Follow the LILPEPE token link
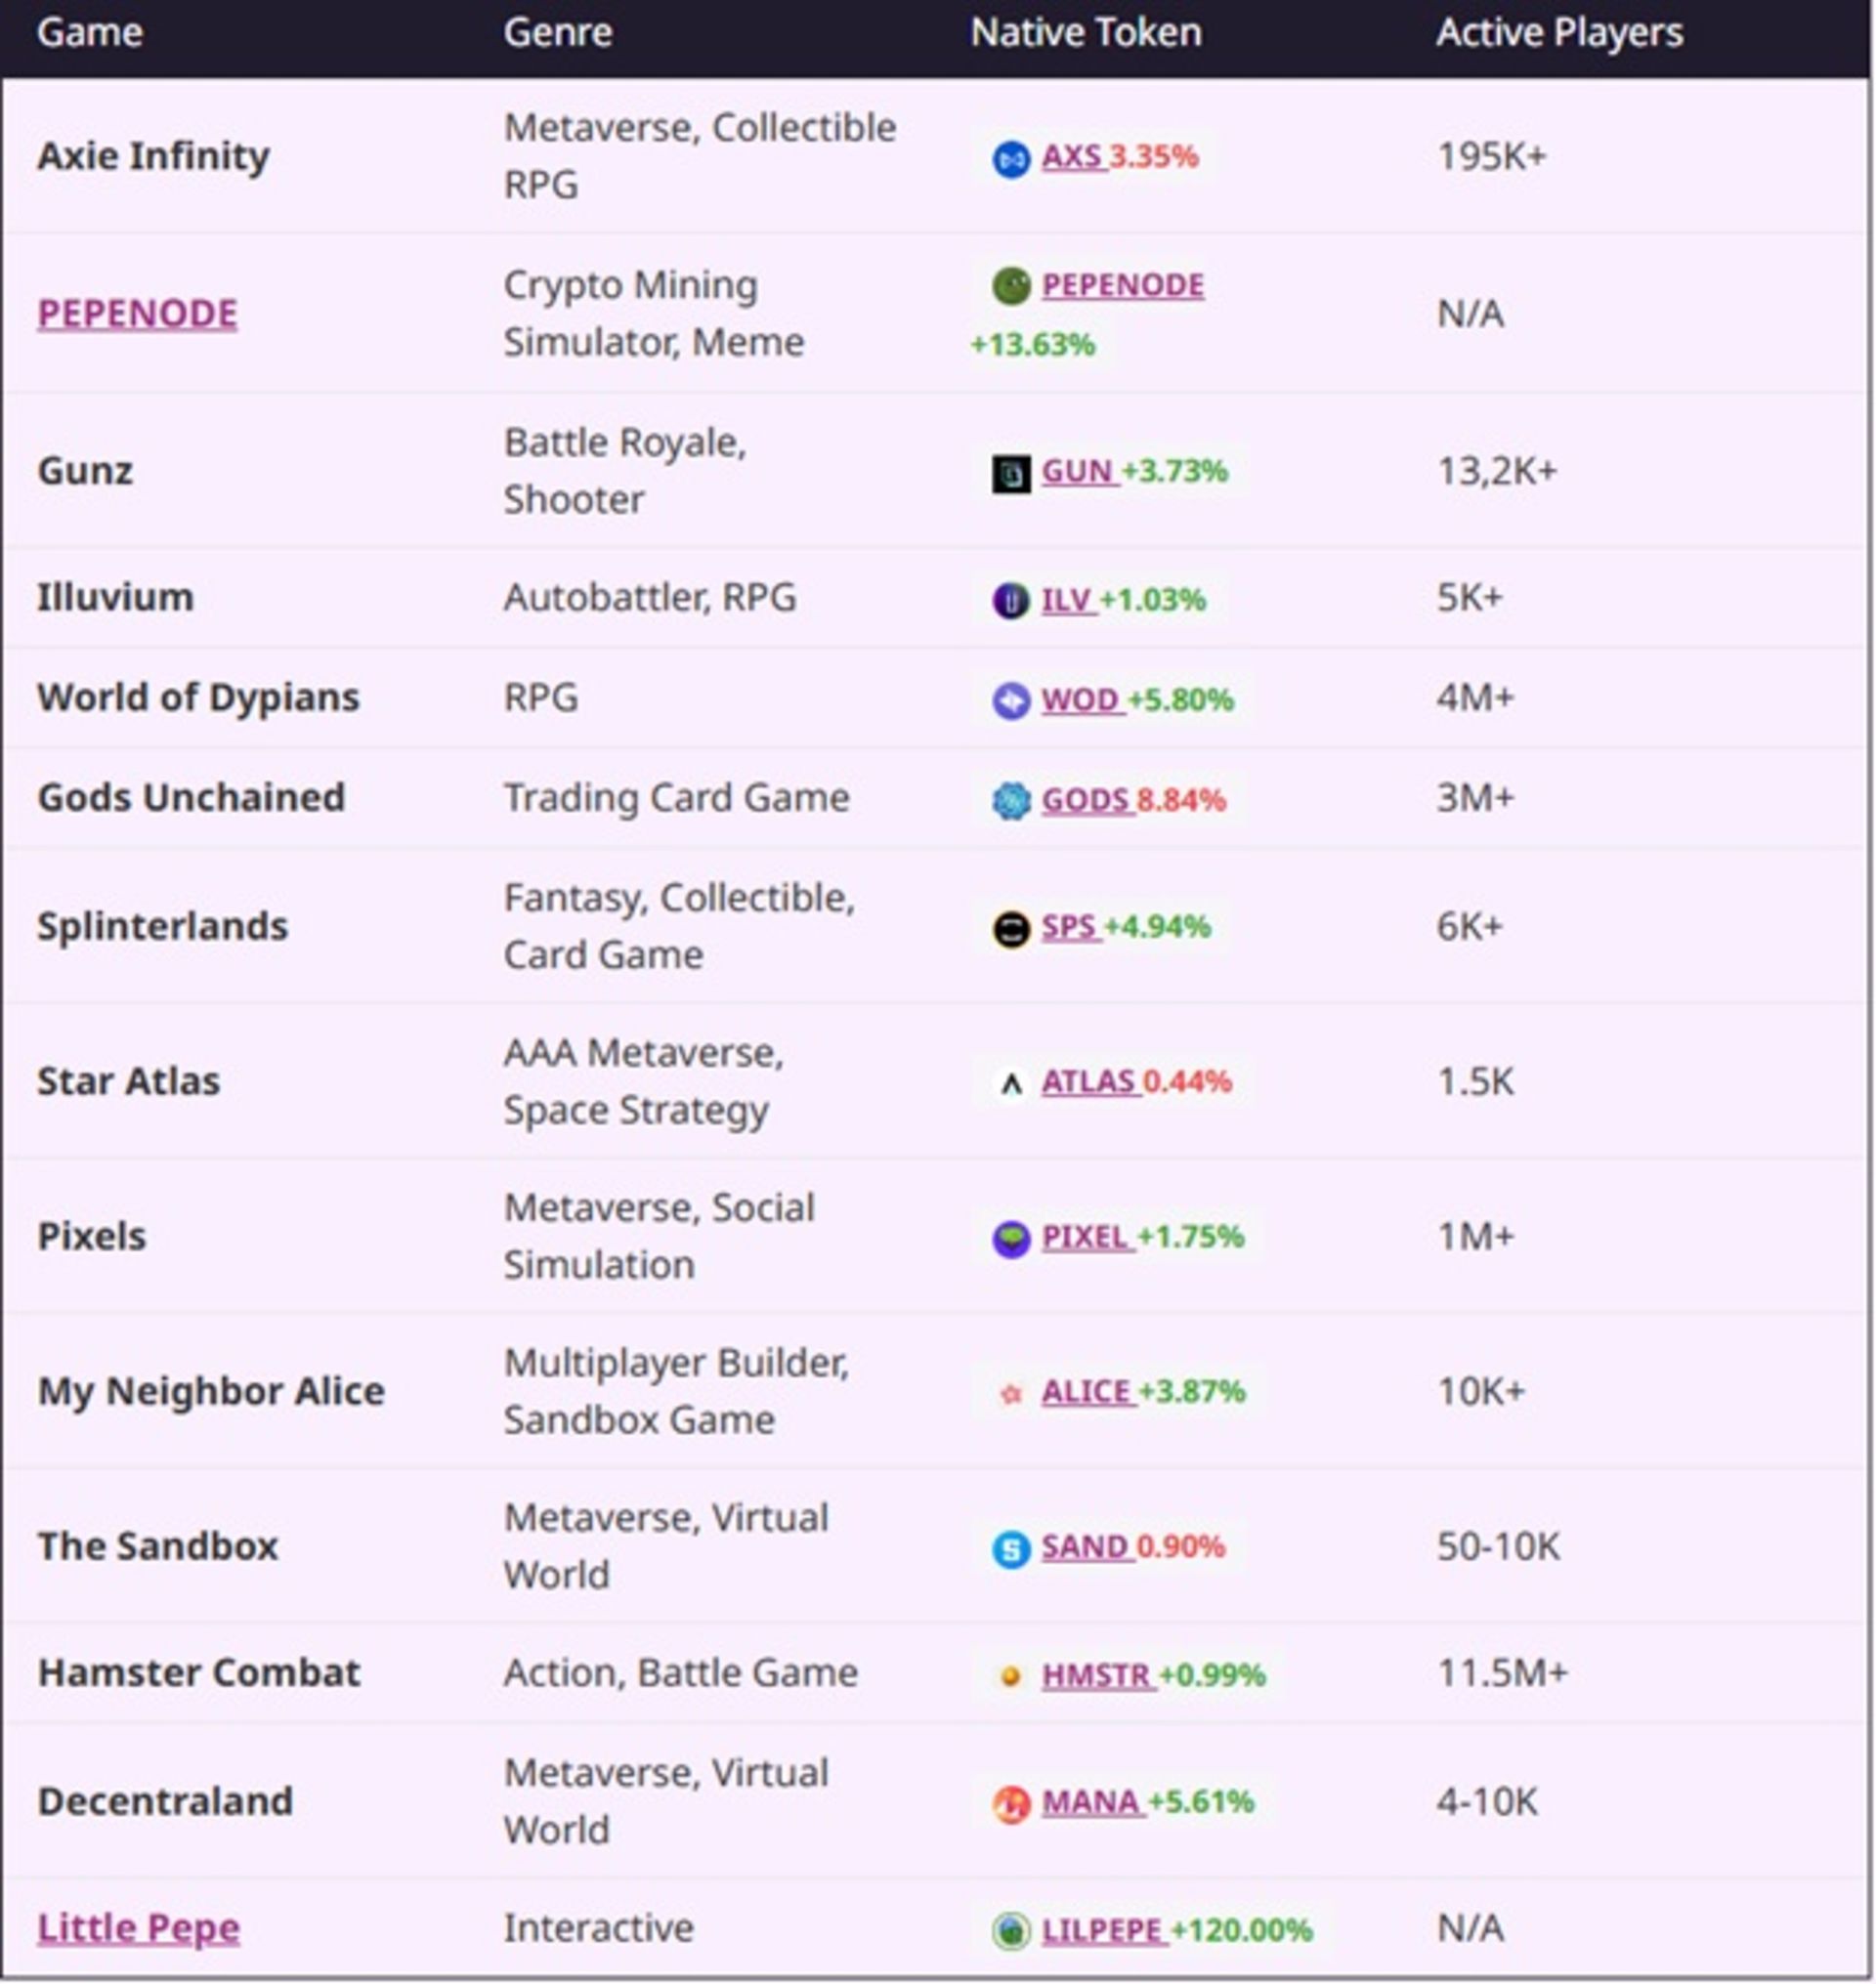Viewport: 1876px width, 1984px height. 1101,1930
